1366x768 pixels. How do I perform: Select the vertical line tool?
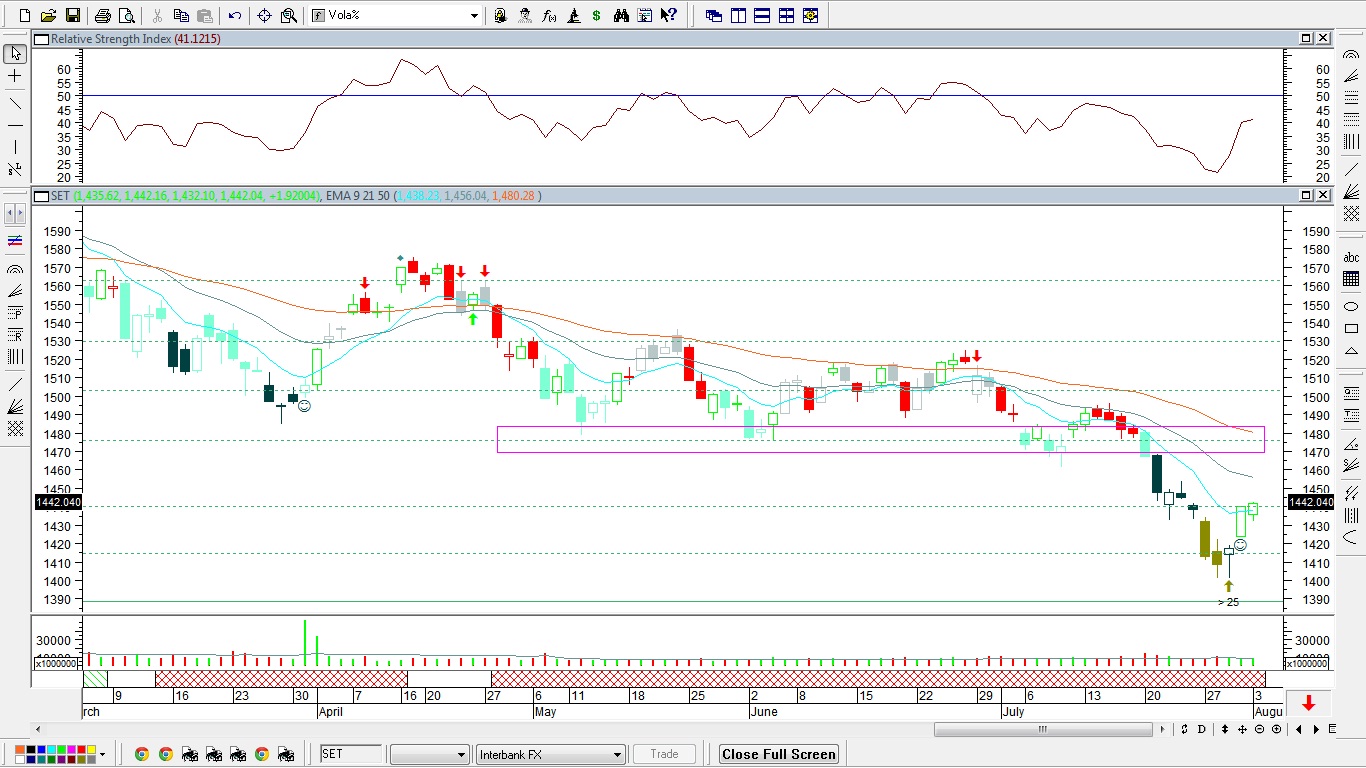15,147
